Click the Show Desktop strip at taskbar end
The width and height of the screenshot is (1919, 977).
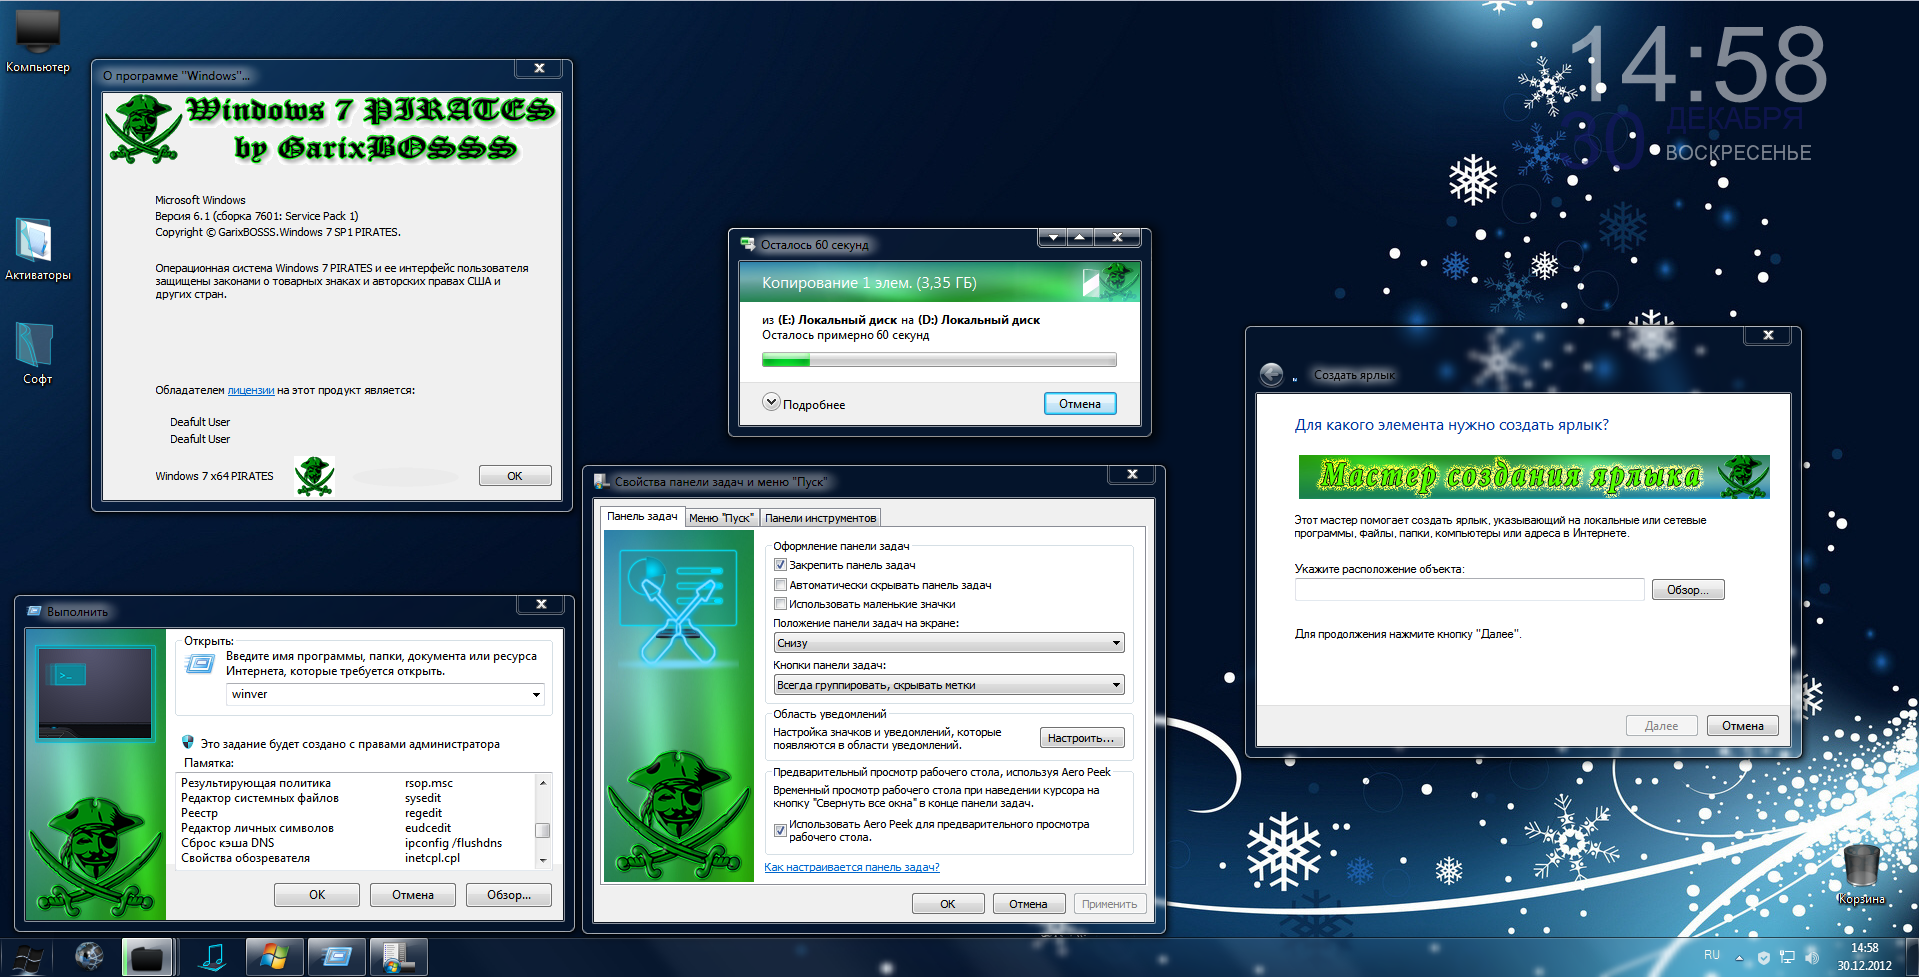pos(1910,957)
